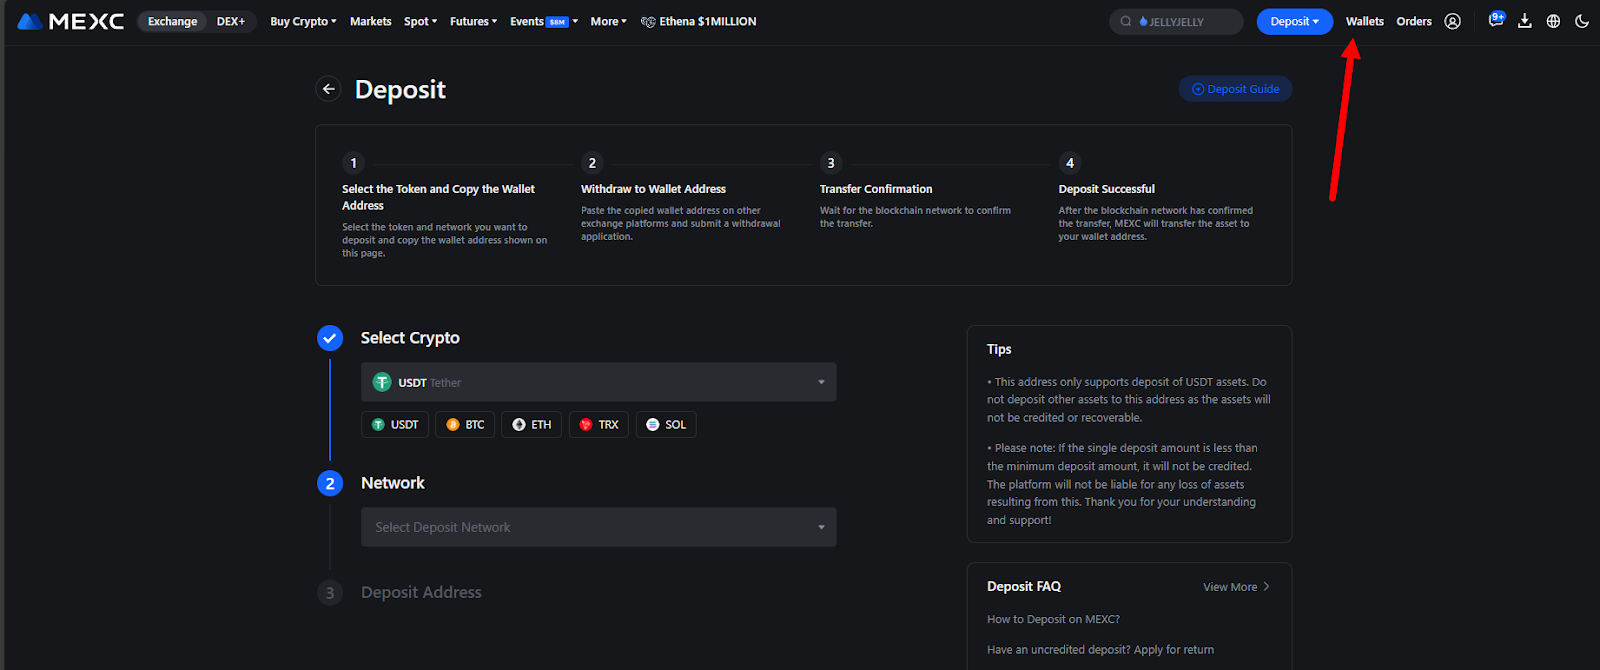
Task: Click 'Transfer Confirmation' step title
Action: click(x=876, y=189)
